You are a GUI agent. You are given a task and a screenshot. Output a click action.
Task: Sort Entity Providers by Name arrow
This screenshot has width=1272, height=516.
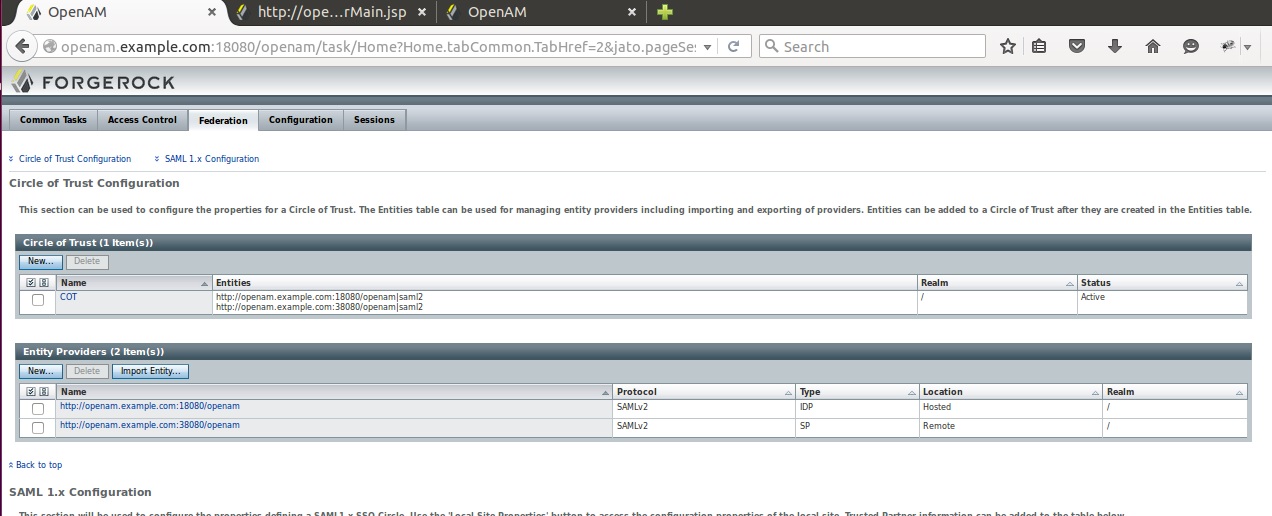pos(605,393)
